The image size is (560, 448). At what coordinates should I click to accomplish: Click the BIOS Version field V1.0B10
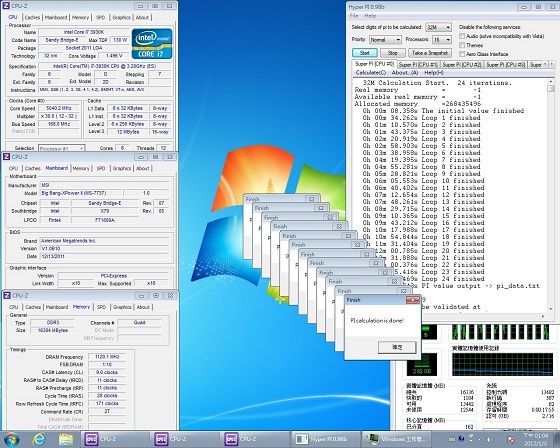pos(104,249)
